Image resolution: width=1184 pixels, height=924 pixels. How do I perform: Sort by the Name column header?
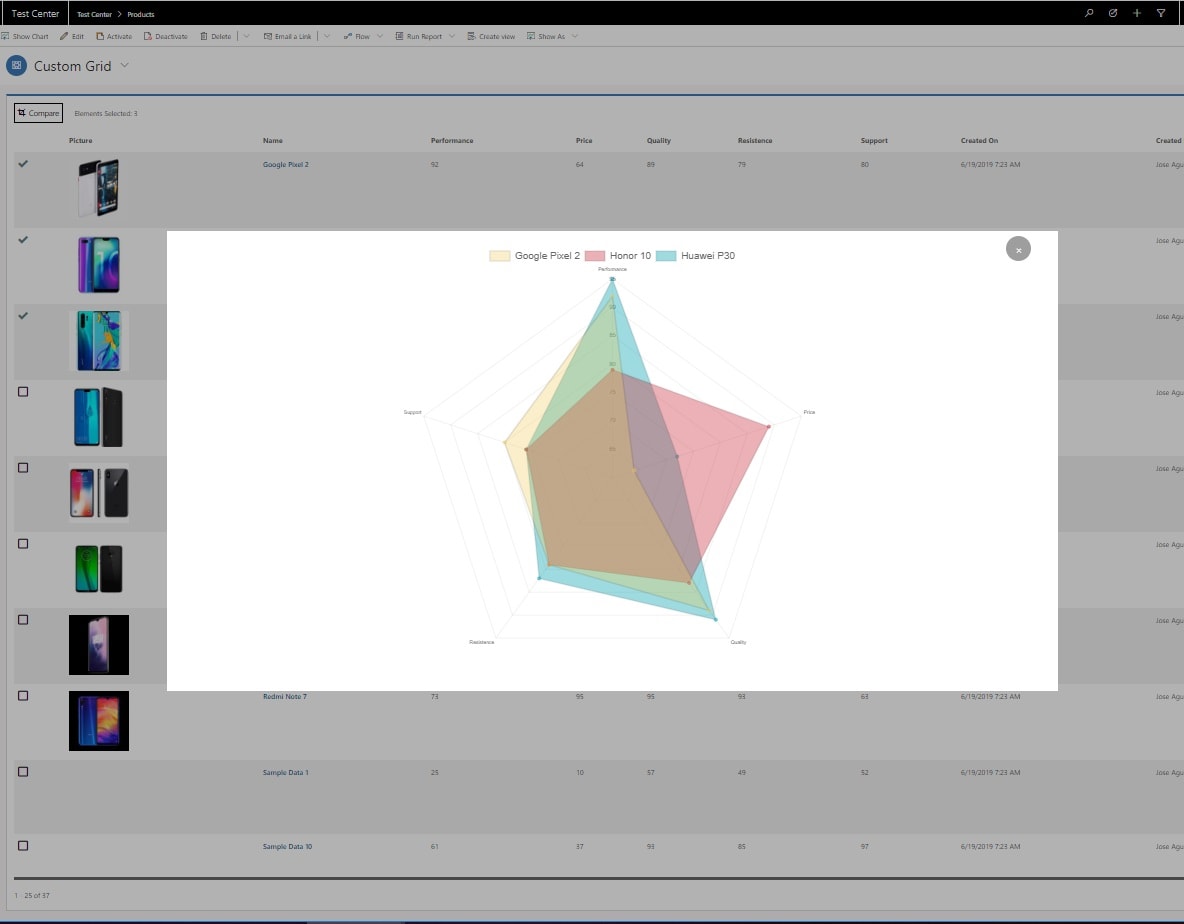(x=273, y=140)
